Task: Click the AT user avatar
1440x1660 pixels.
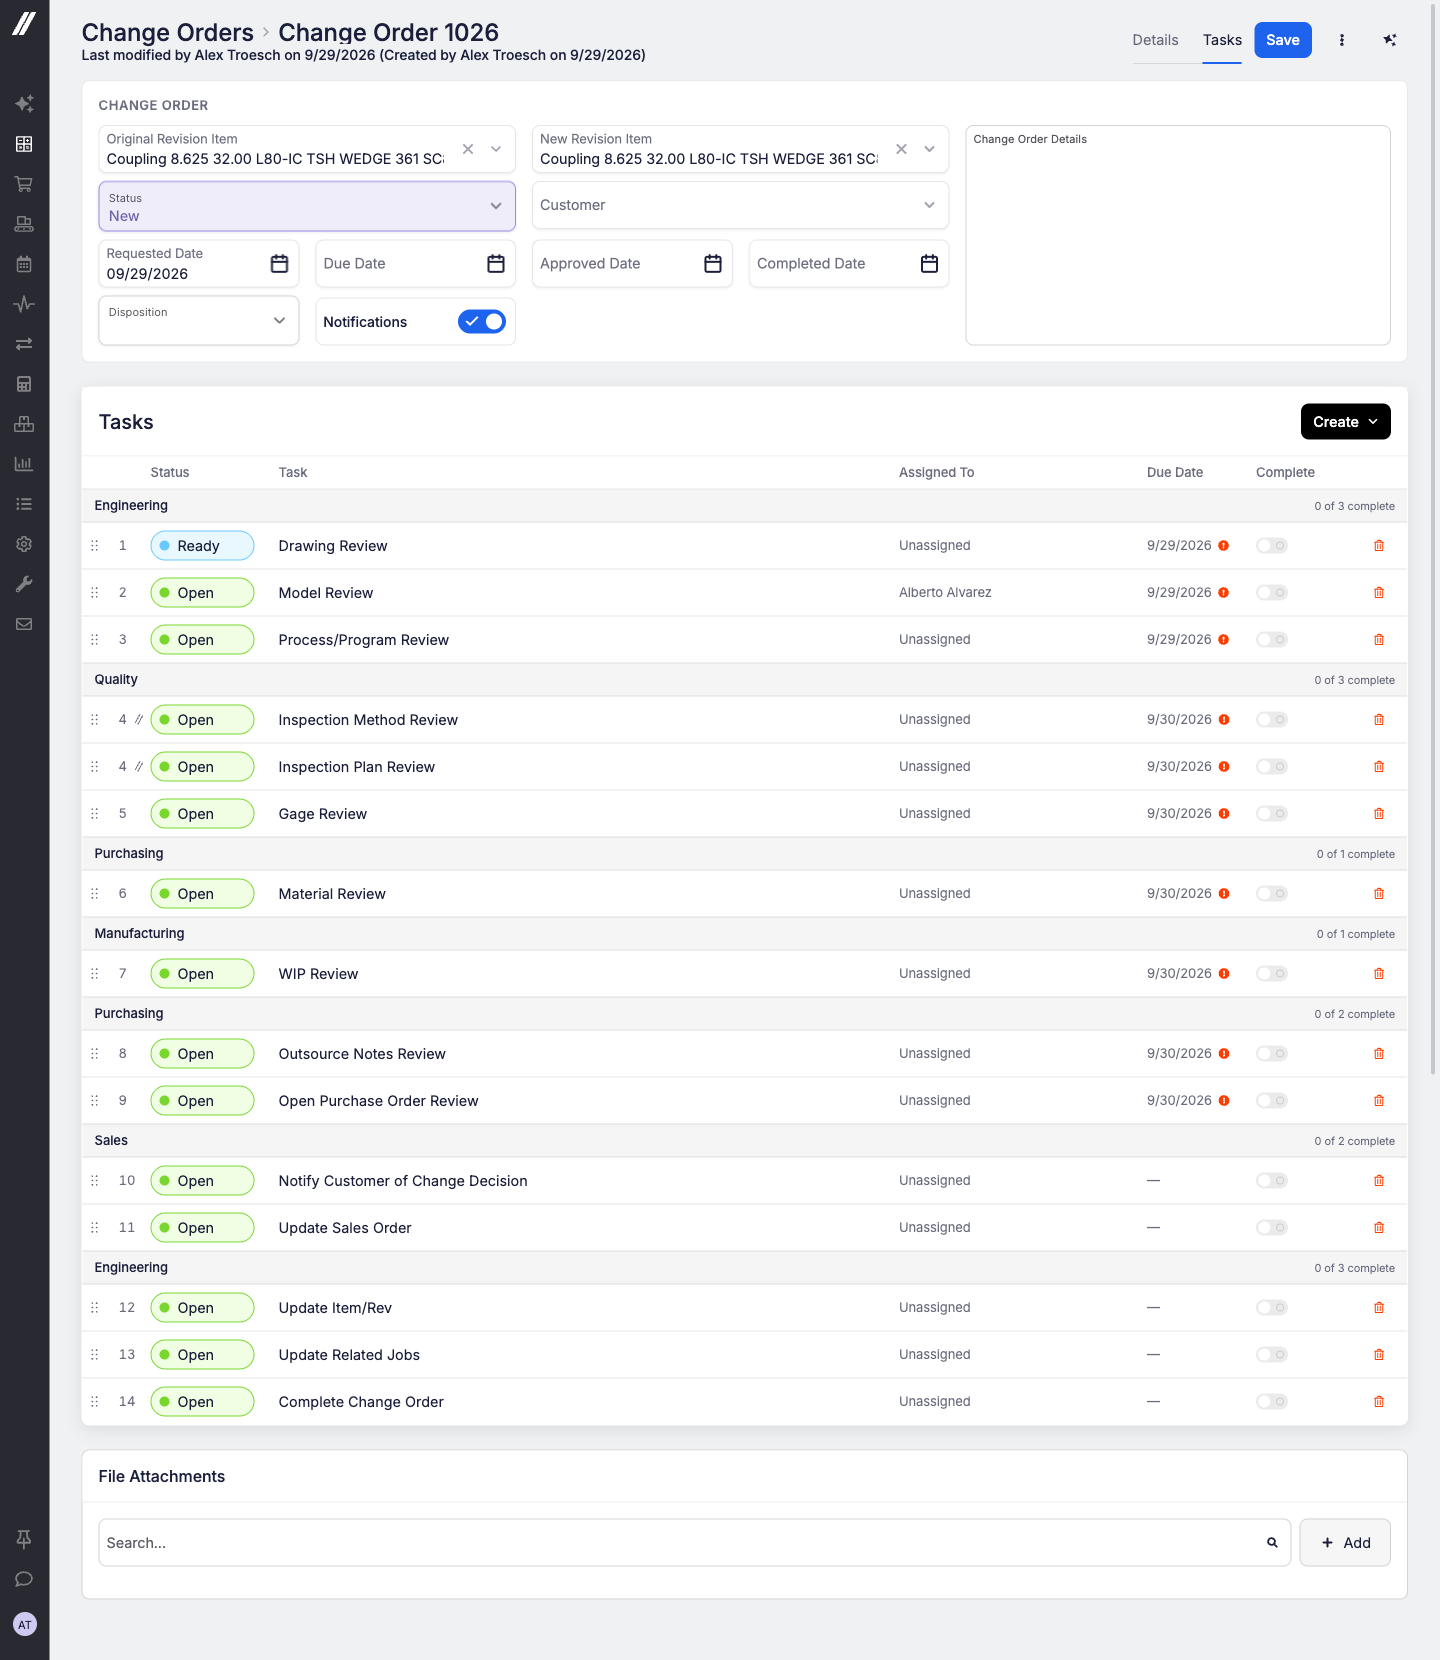Action: [25, 1624]
